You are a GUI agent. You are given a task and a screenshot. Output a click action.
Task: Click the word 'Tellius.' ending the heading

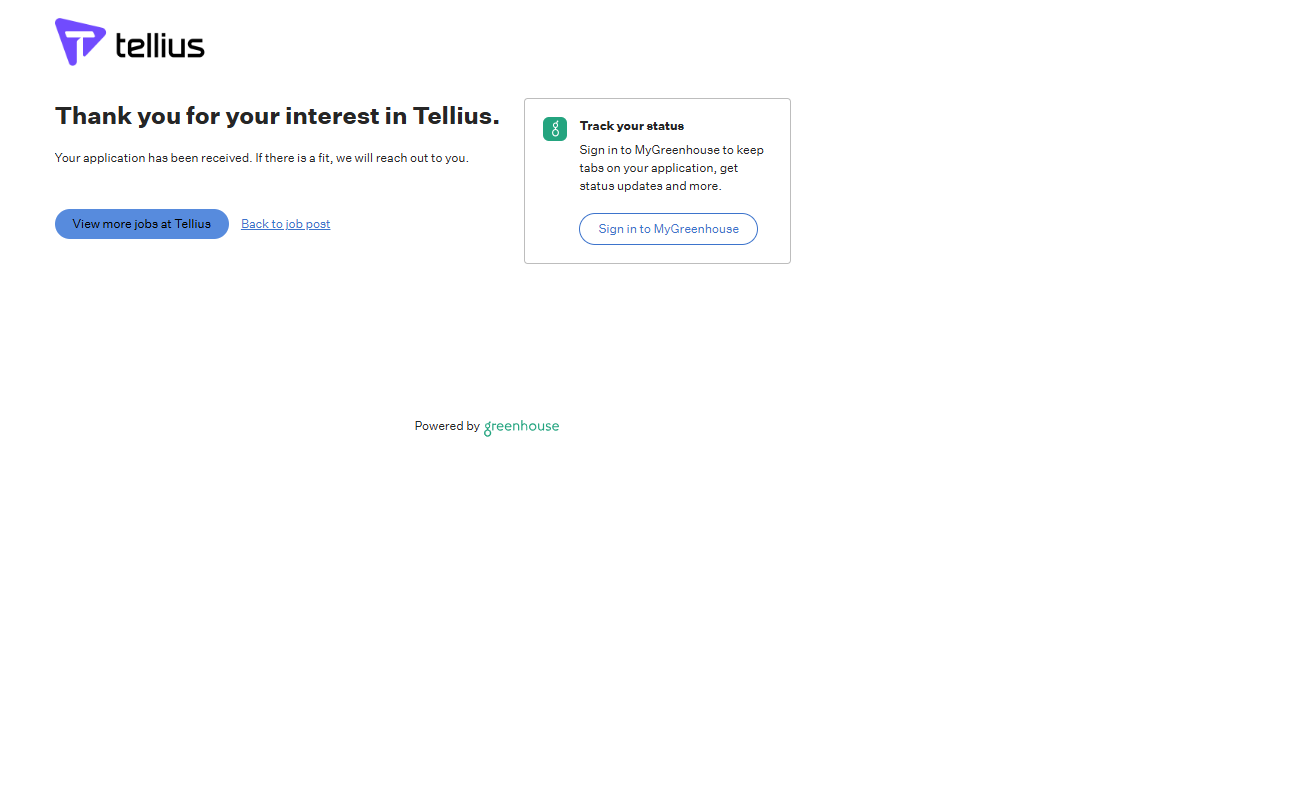(456, 116)
